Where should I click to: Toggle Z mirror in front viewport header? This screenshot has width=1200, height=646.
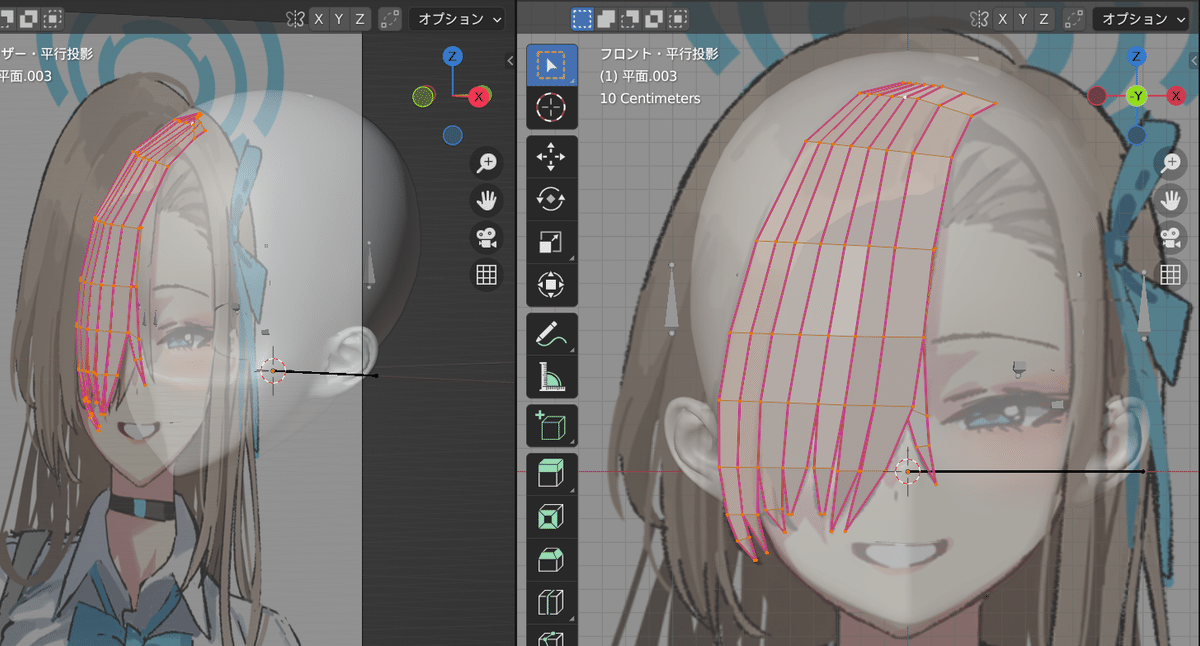point(1044,19)
